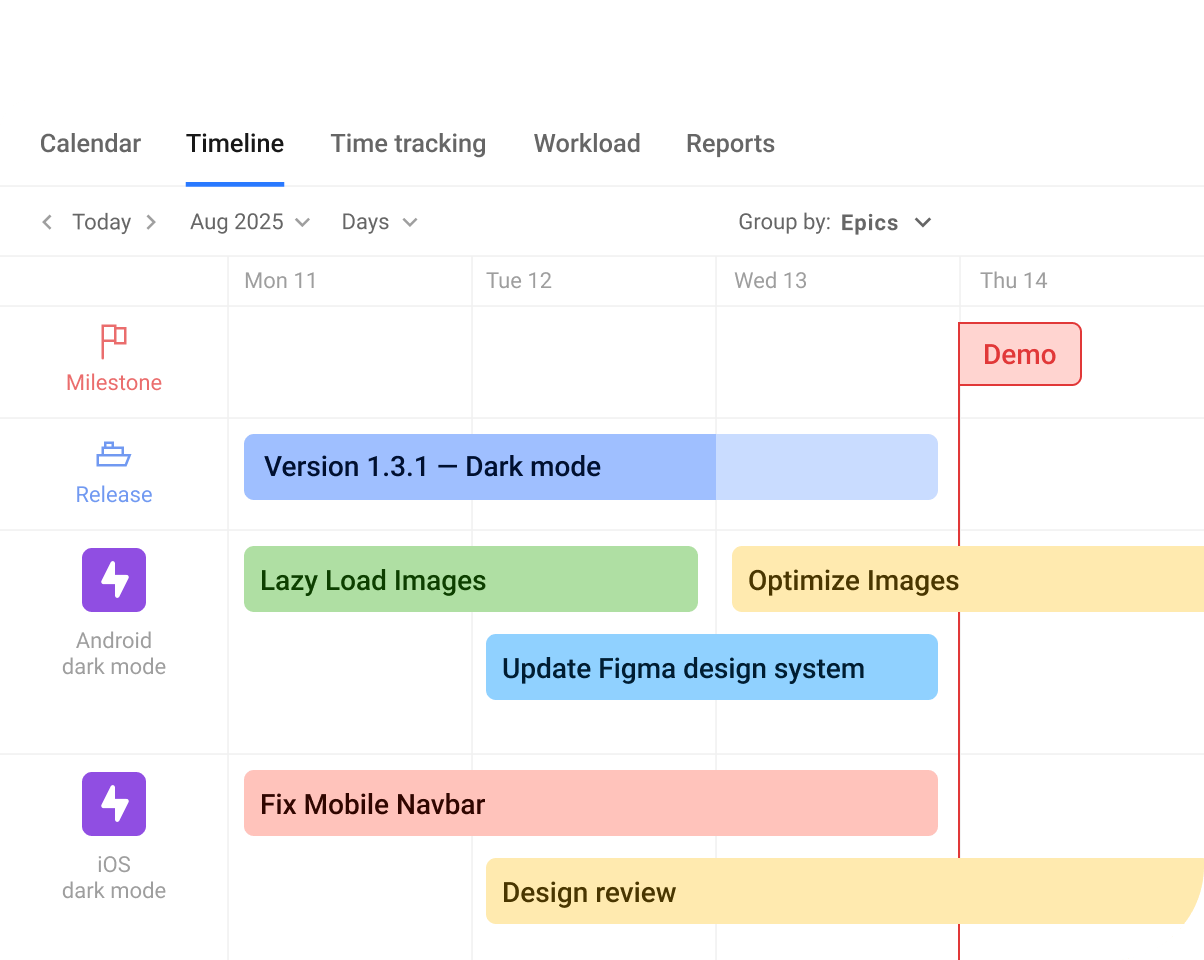The width and height of the screenshot is (1204, 960).
Task: Open the Aug 2025 date picker dropdown
Action: pyautogui.click(x=249, y=222)
